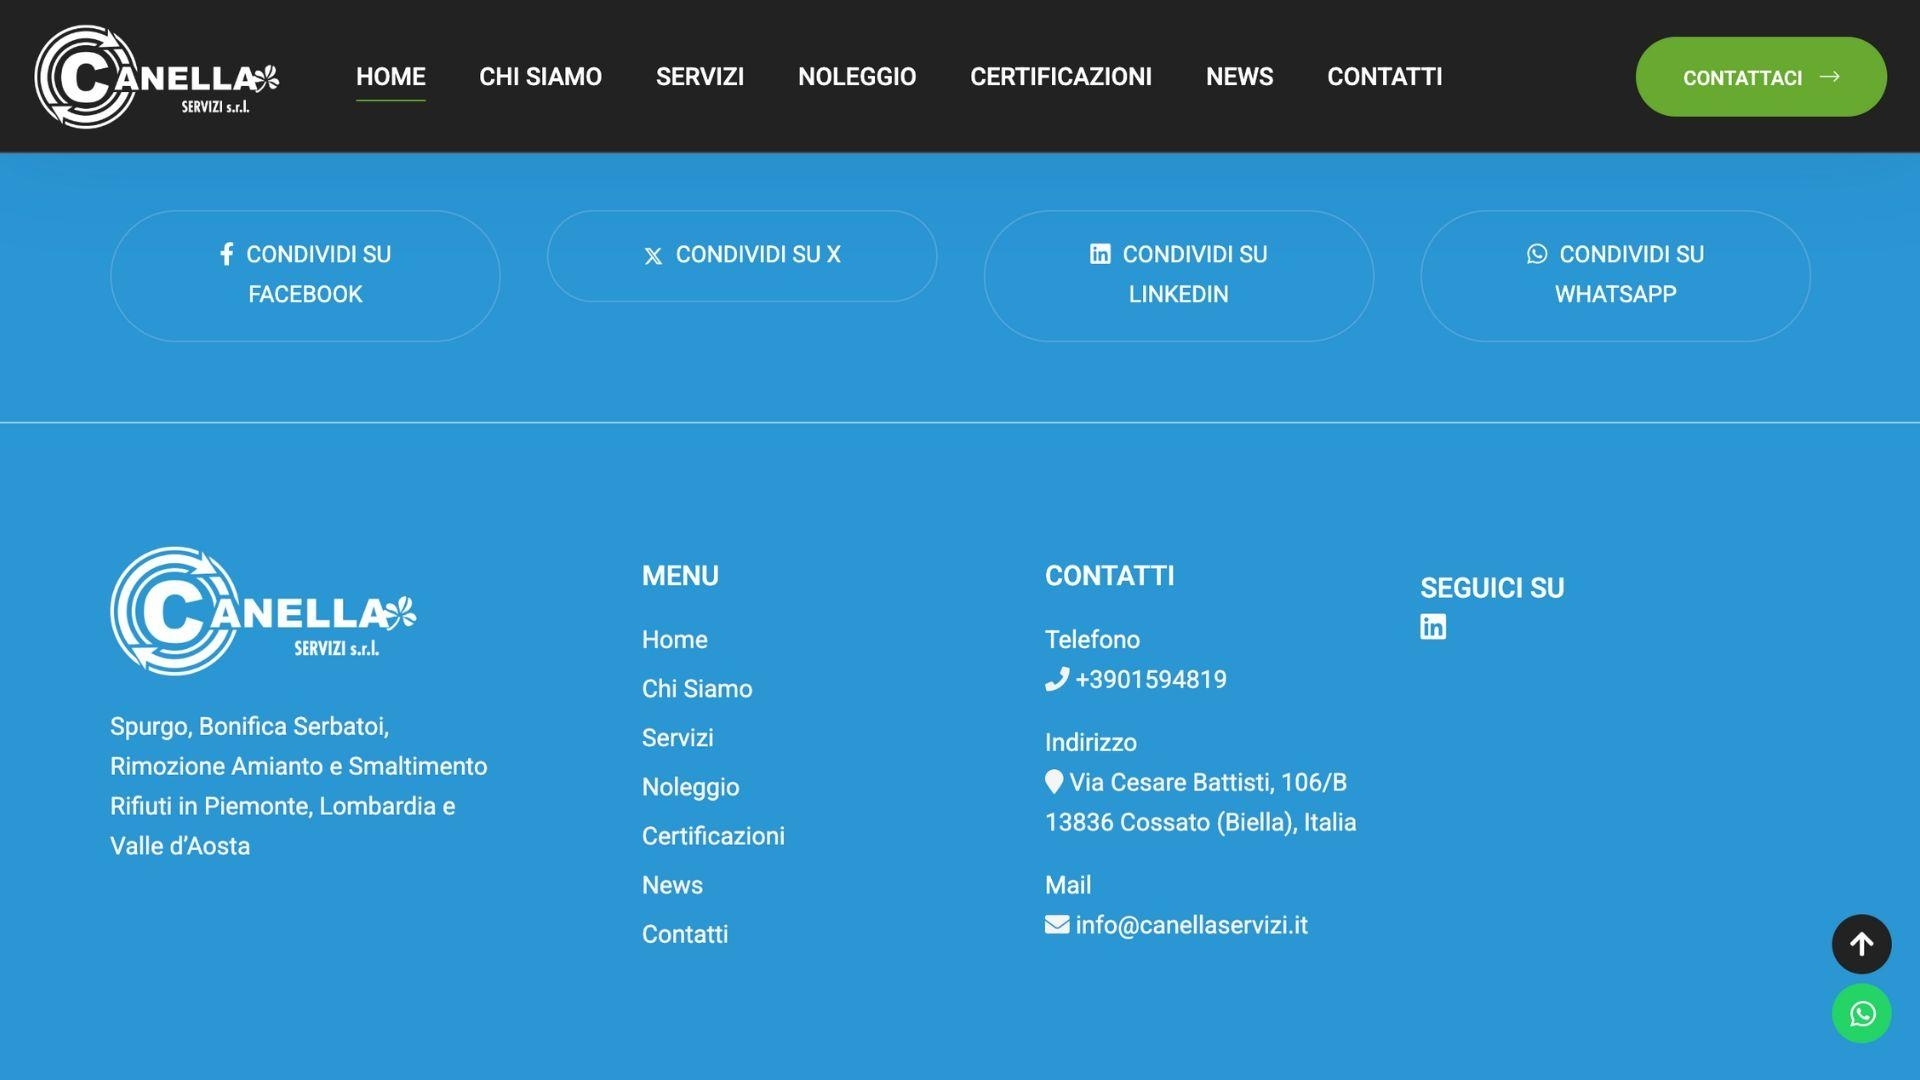Click the Telefono label
The width and height of the screenshot is (1920, 1080).
click(1092, 640)
